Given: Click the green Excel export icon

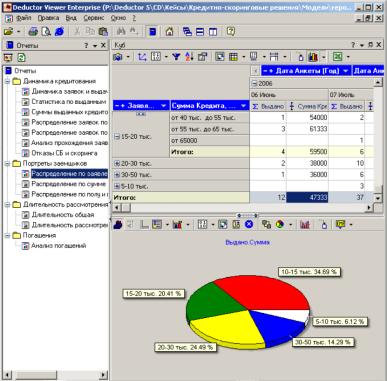Looking at the screenshot, I should [x=338, y=57].
